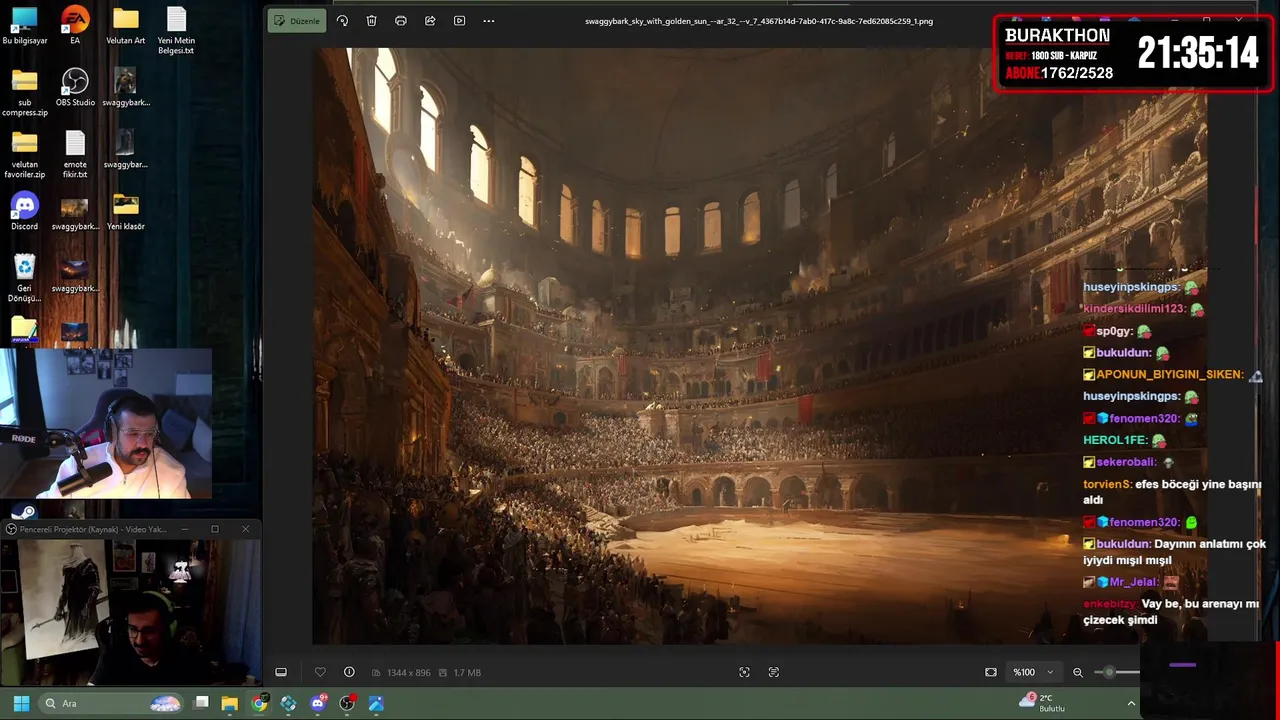The height and width of the screenshot is (720, 1280).
Task: Open the Windows Start menu
Action: click(21, 704)
